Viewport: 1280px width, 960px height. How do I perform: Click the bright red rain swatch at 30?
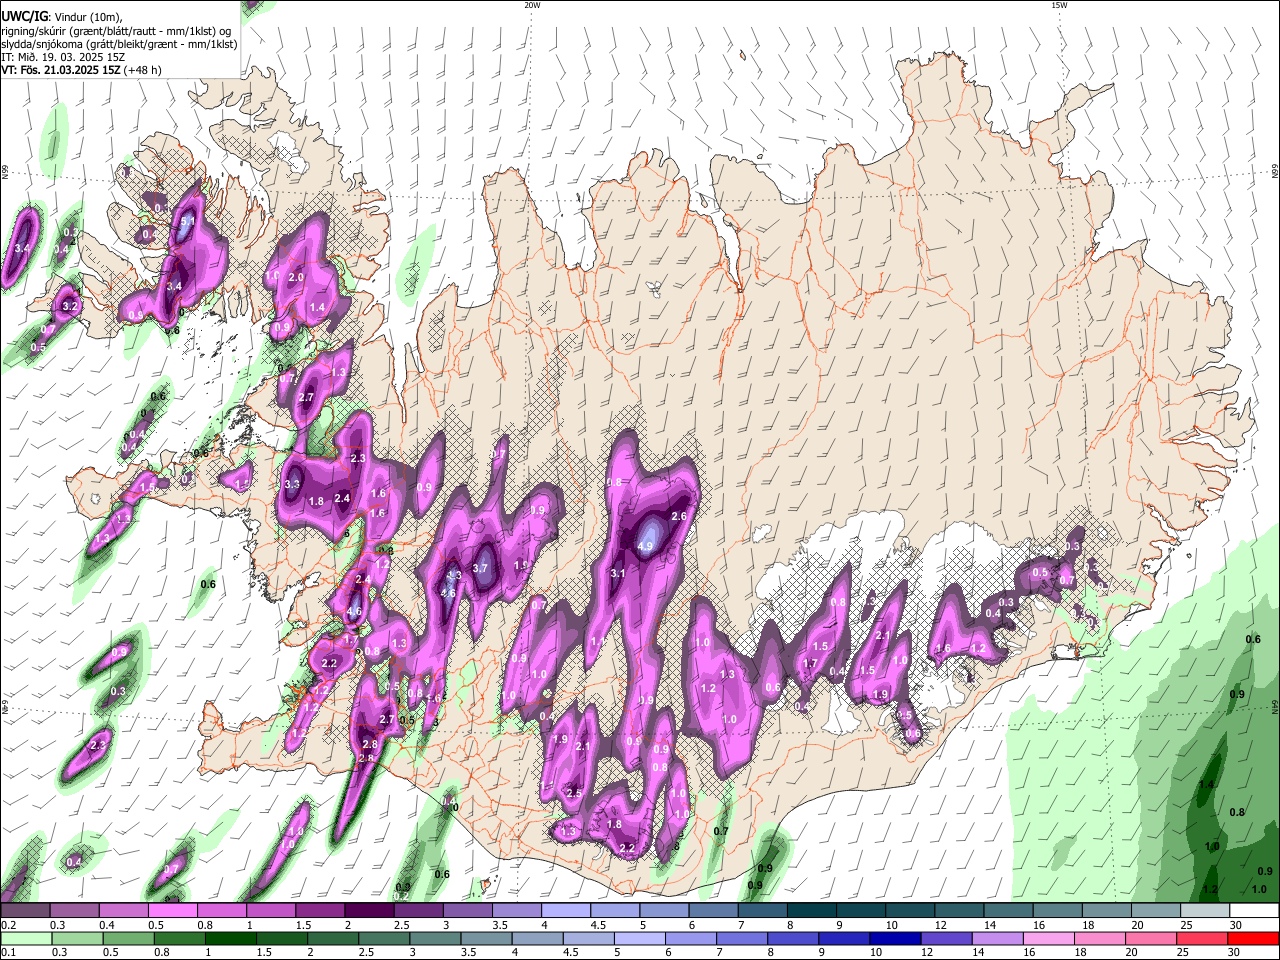(x=1253, y=938)
